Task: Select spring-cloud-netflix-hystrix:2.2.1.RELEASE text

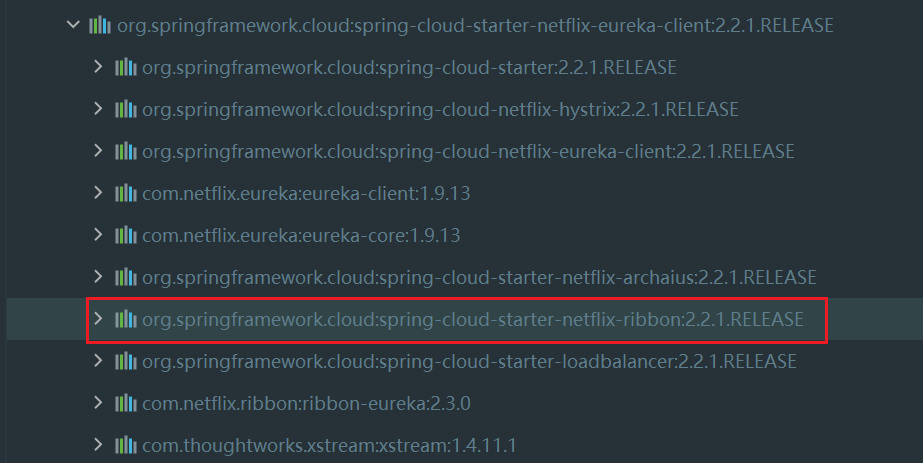Action: [440, 109]
